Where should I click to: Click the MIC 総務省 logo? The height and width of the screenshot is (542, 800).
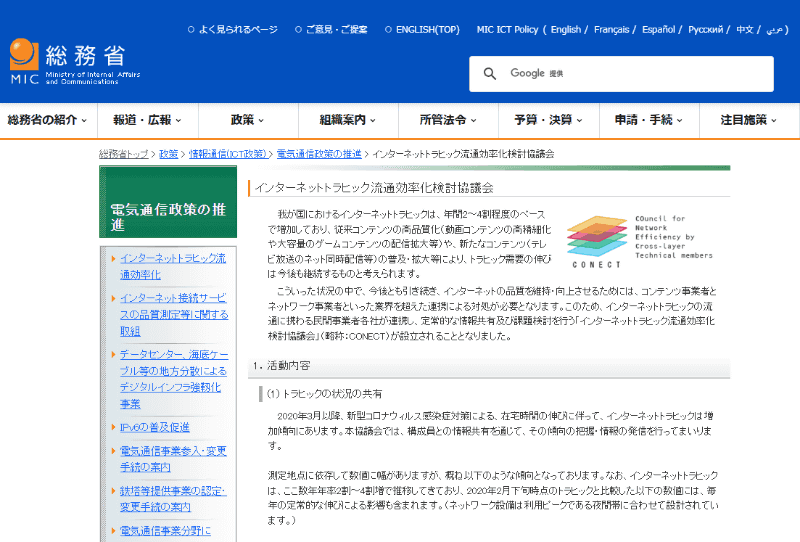74,62
